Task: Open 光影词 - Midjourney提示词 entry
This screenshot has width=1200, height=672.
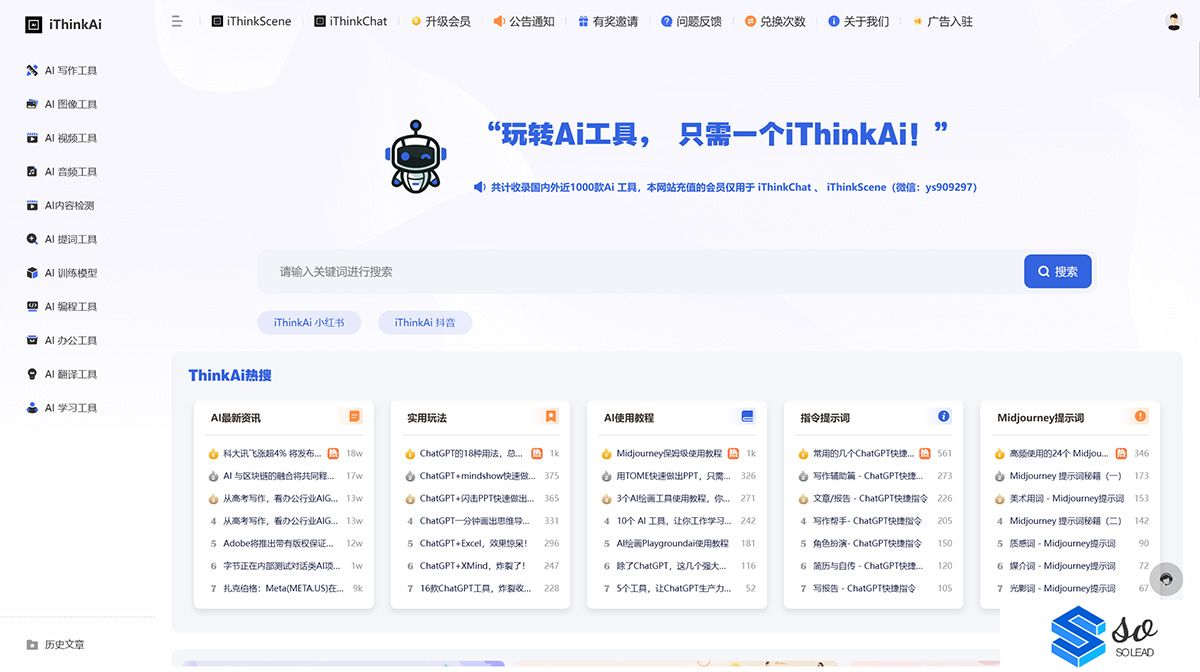Action: (1063, 589)
